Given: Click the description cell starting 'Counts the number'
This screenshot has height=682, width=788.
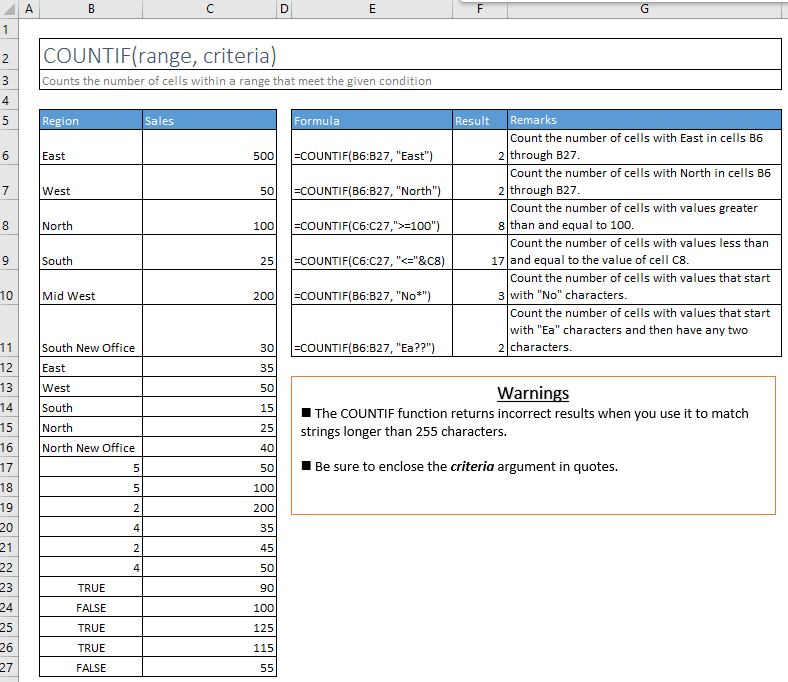Looking at the screenshot, I should pos(411,80).
